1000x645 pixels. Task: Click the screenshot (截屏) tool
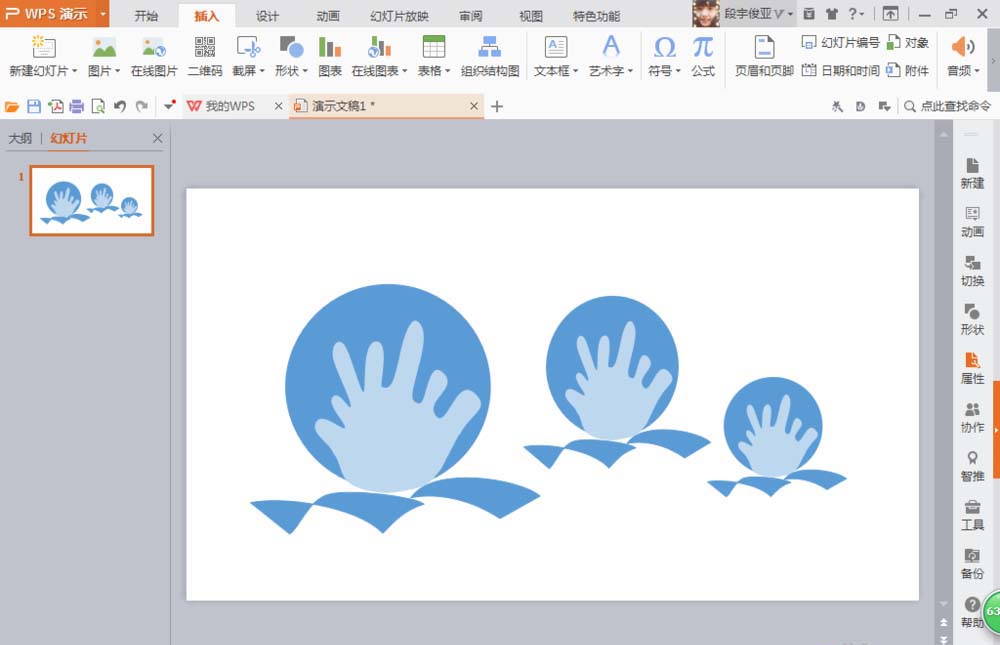pyautogui.click(x=247, y=47)
